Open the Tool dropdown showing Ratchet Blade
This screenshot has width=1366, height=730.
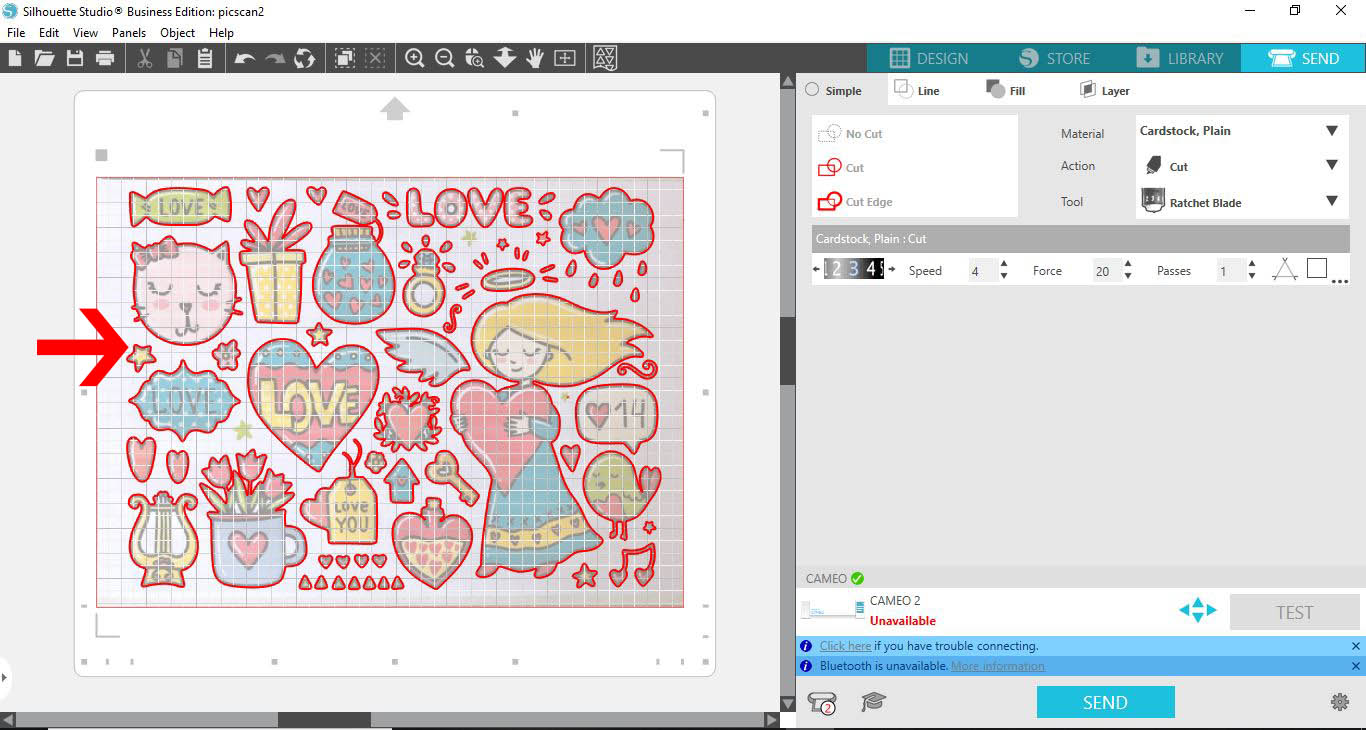tap(1331, 202)
